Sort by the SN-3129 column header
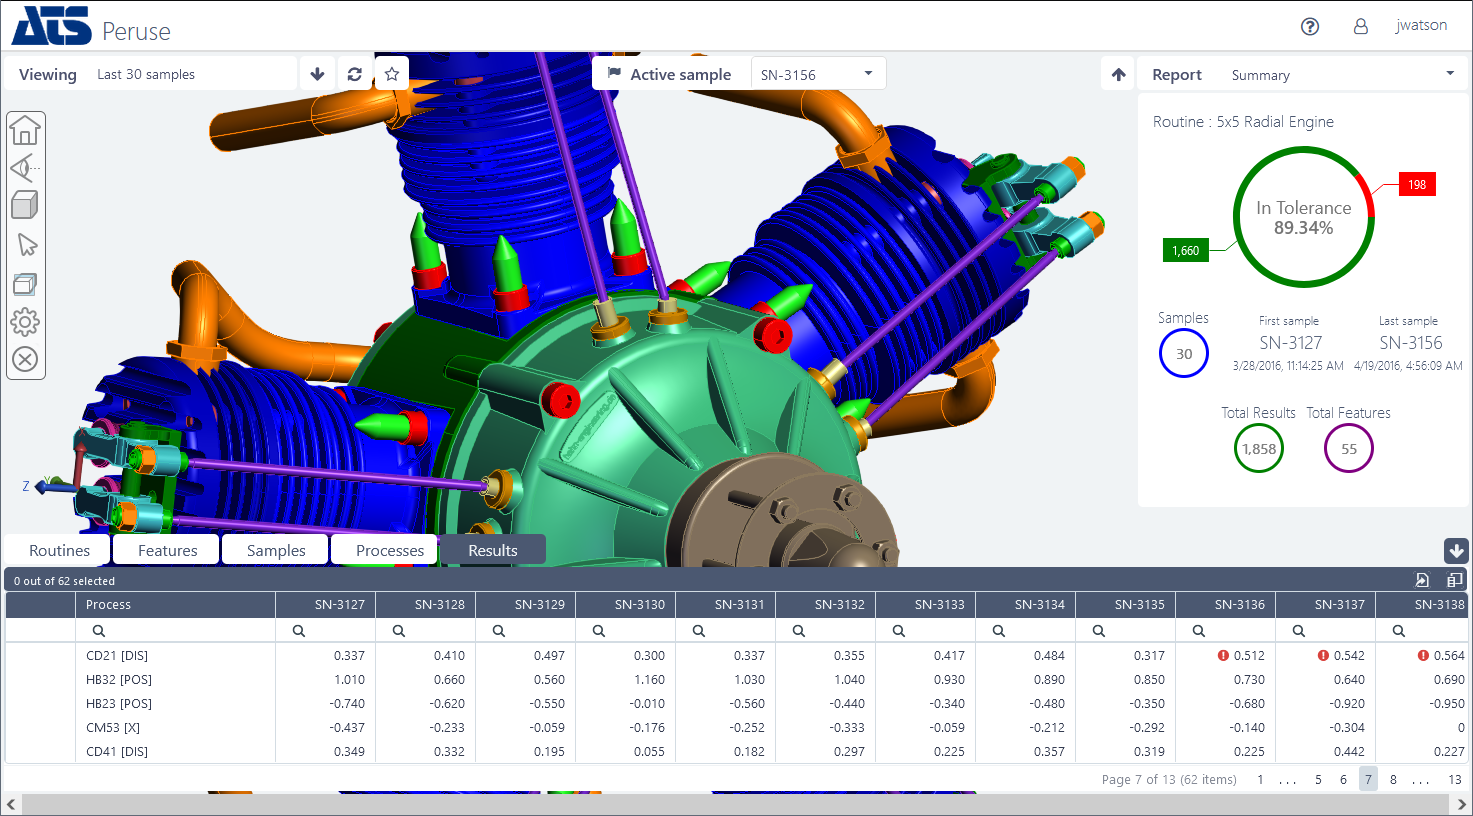This screenshot has width=1473, height=816. [525, 604]
